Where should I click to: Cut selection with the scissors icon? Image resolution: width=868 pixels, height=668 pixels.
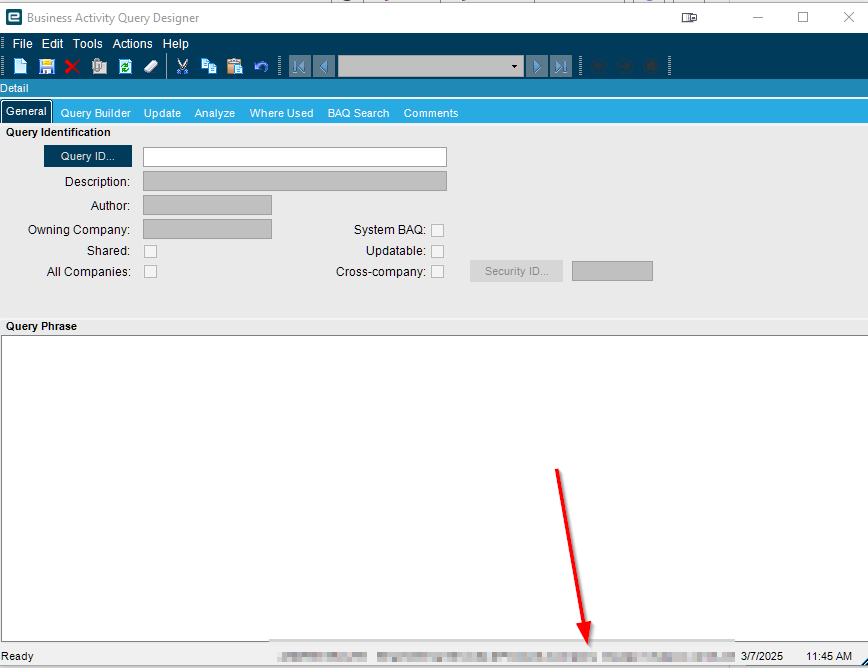point(182,66)
